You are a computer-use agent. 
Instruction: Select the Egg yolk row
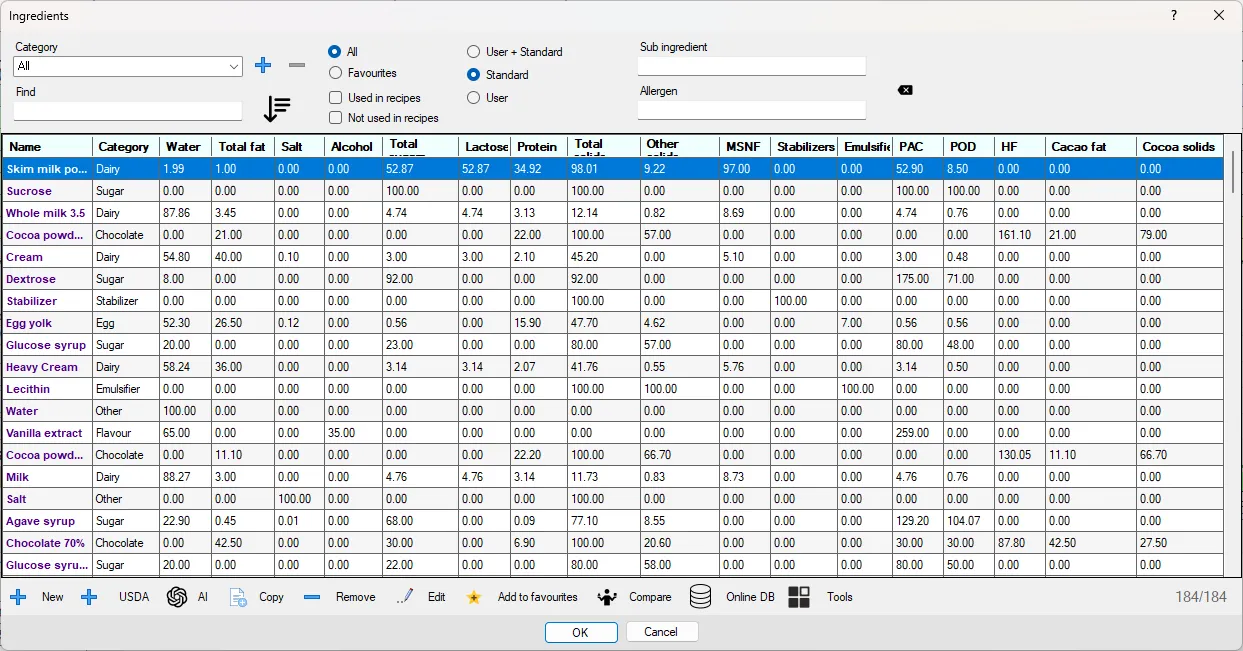click(613, 323)
